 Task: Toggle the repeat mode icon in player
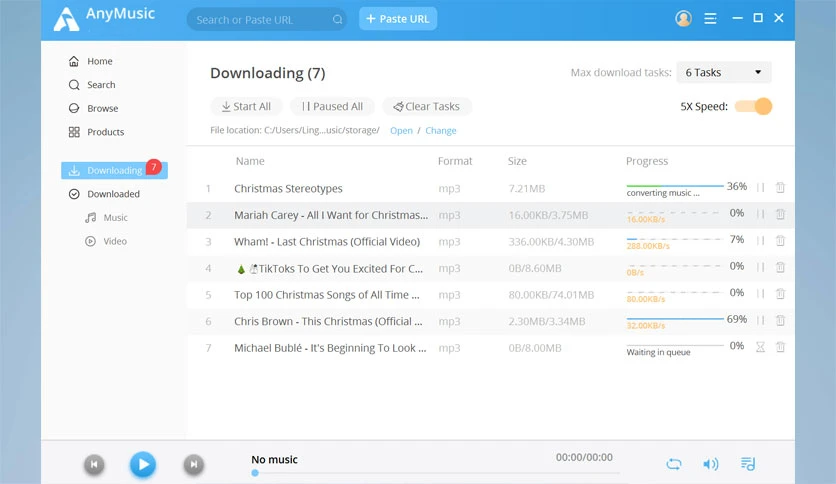pos(674,464)
